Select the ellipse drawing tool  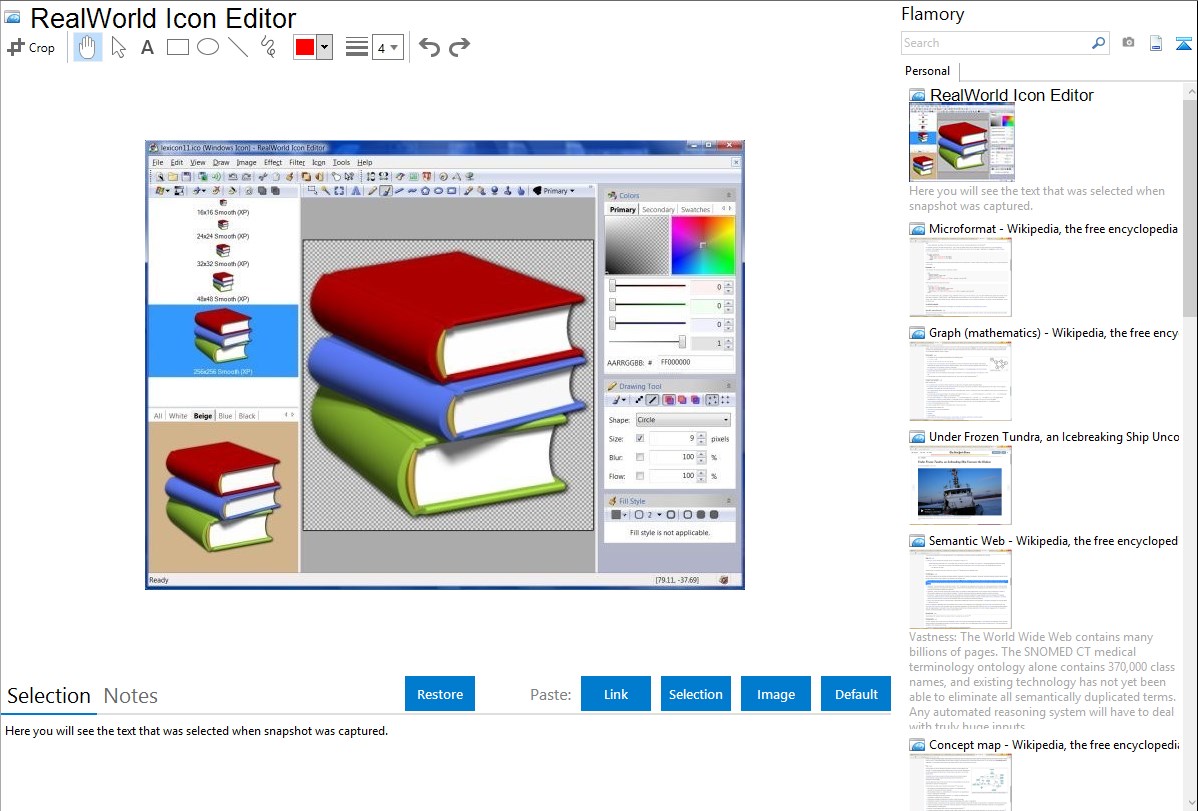[208, 47]
